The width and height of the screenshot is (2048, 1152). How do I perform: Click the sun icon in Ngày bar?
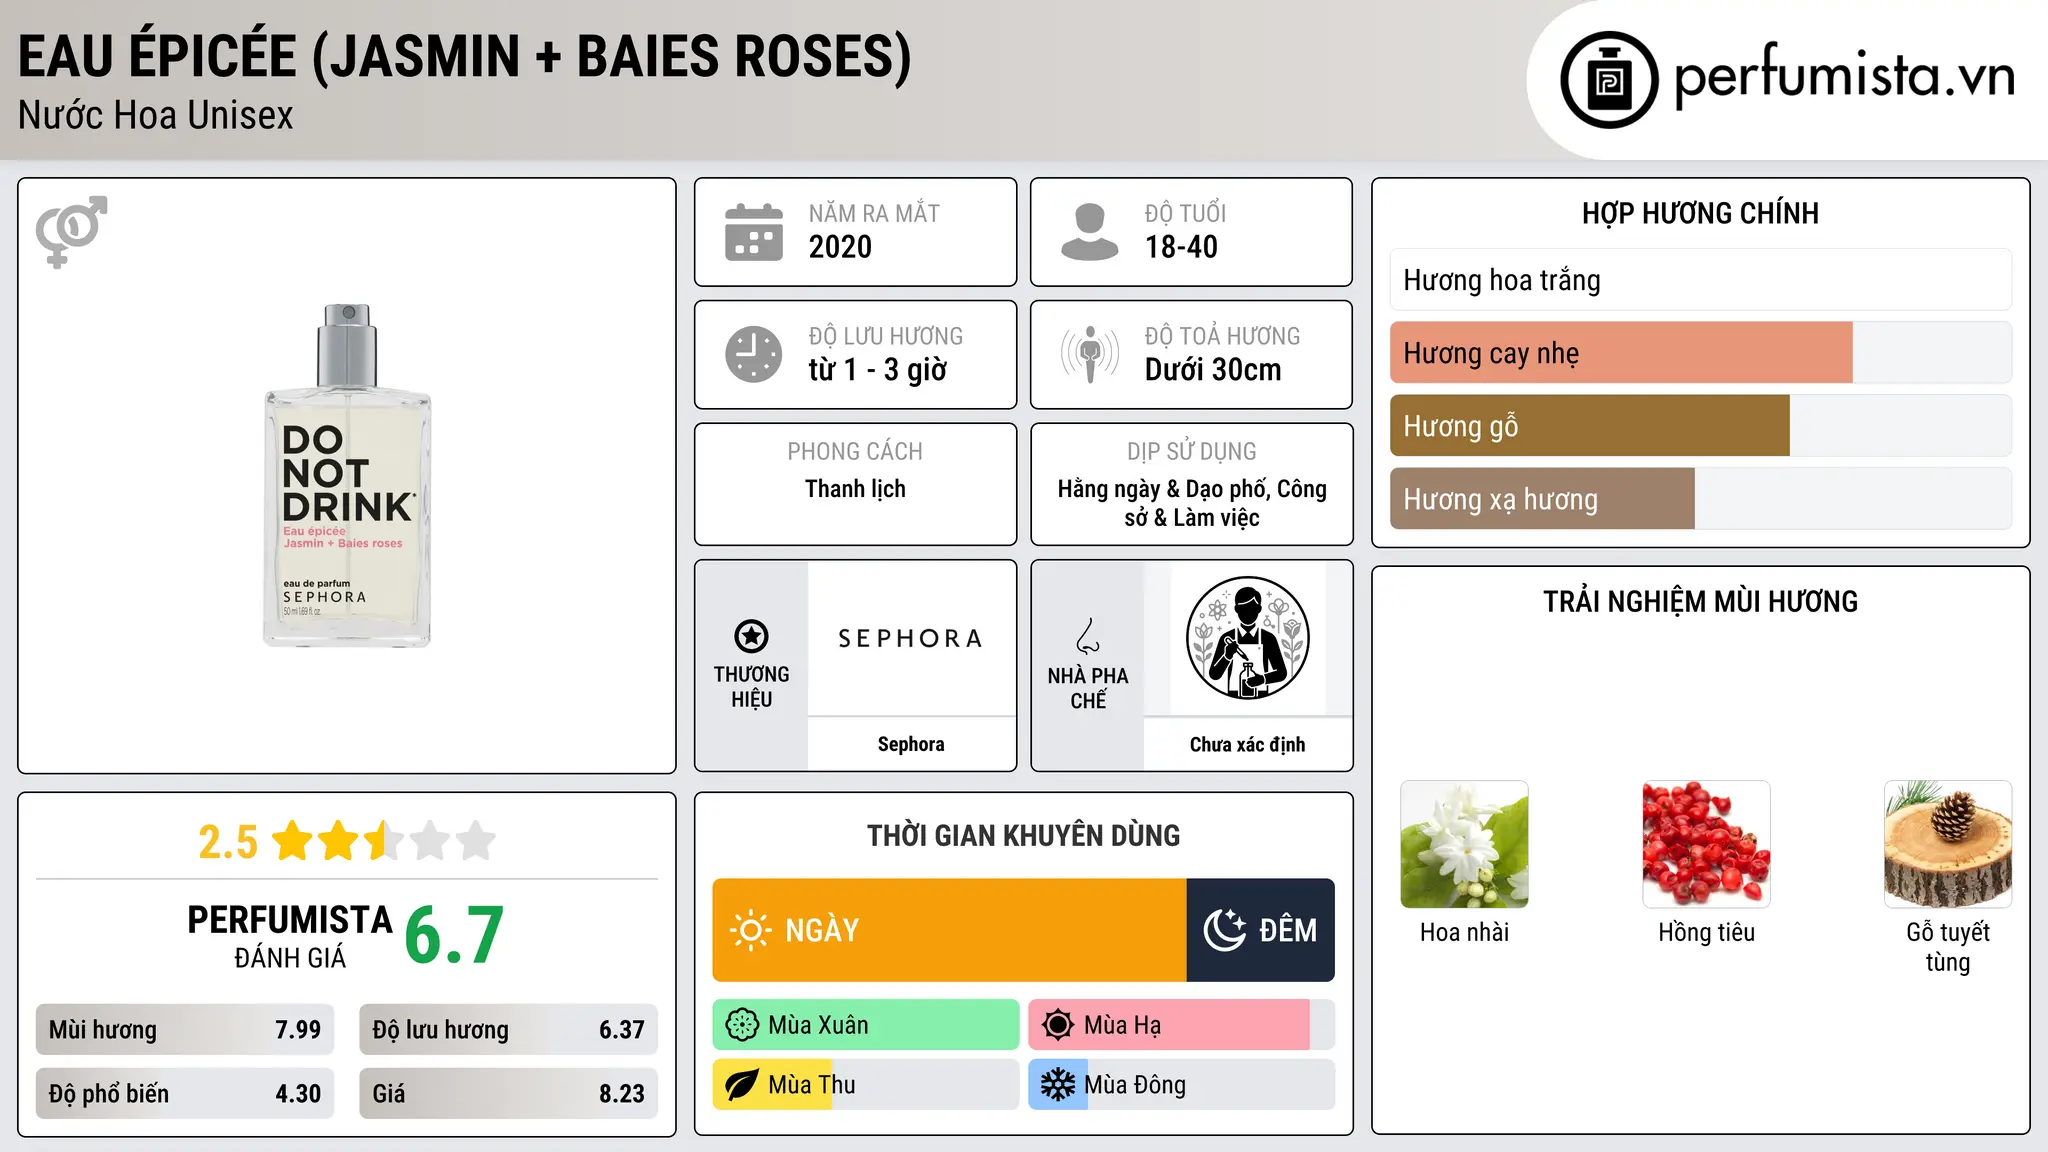click(x=750, y=930)
